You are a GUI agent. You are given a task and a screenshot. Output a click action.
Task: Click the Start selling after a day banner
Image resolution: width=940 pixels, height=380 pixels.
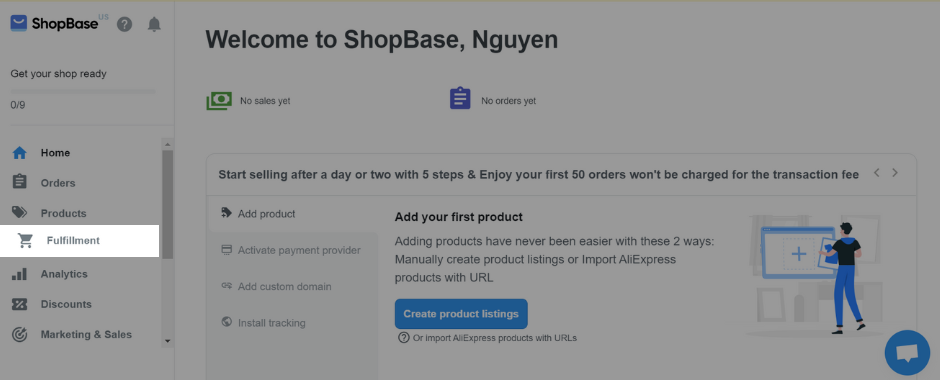click(x=538, y=174)
